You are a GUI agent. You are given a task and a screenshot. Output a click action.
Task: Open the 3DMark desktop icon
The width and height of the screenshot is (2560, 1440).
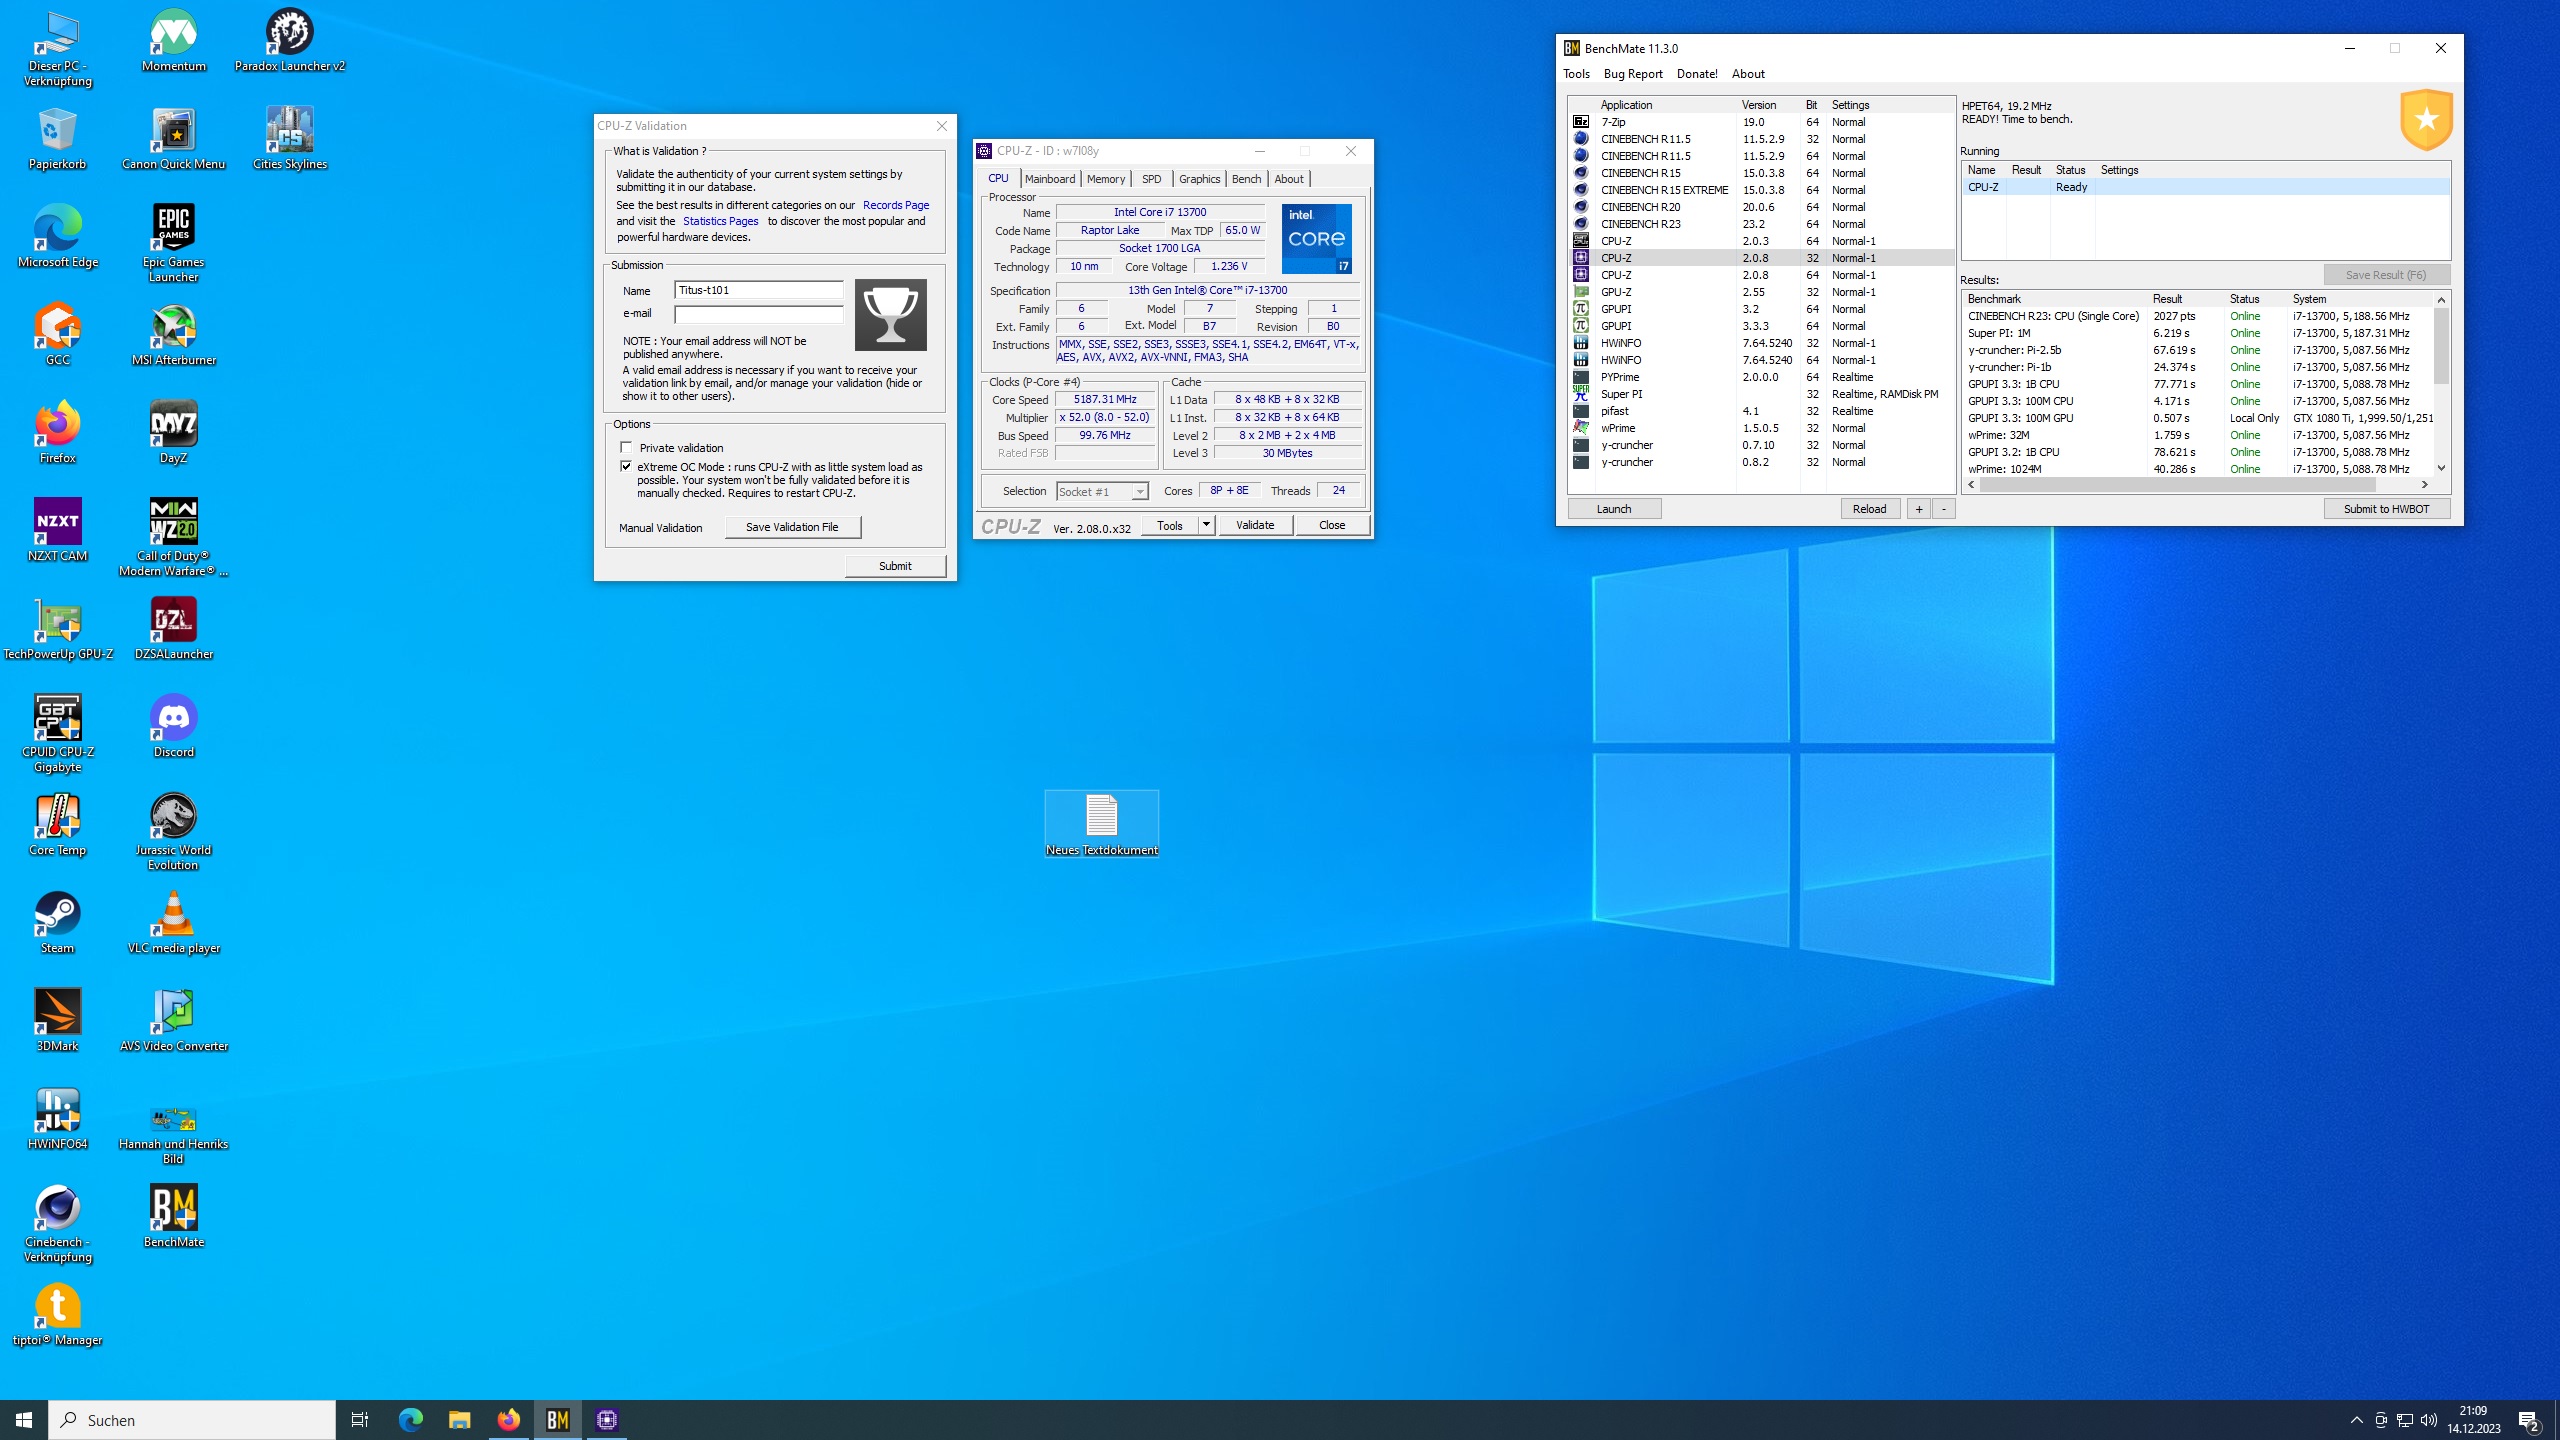tap(57, 1021)
